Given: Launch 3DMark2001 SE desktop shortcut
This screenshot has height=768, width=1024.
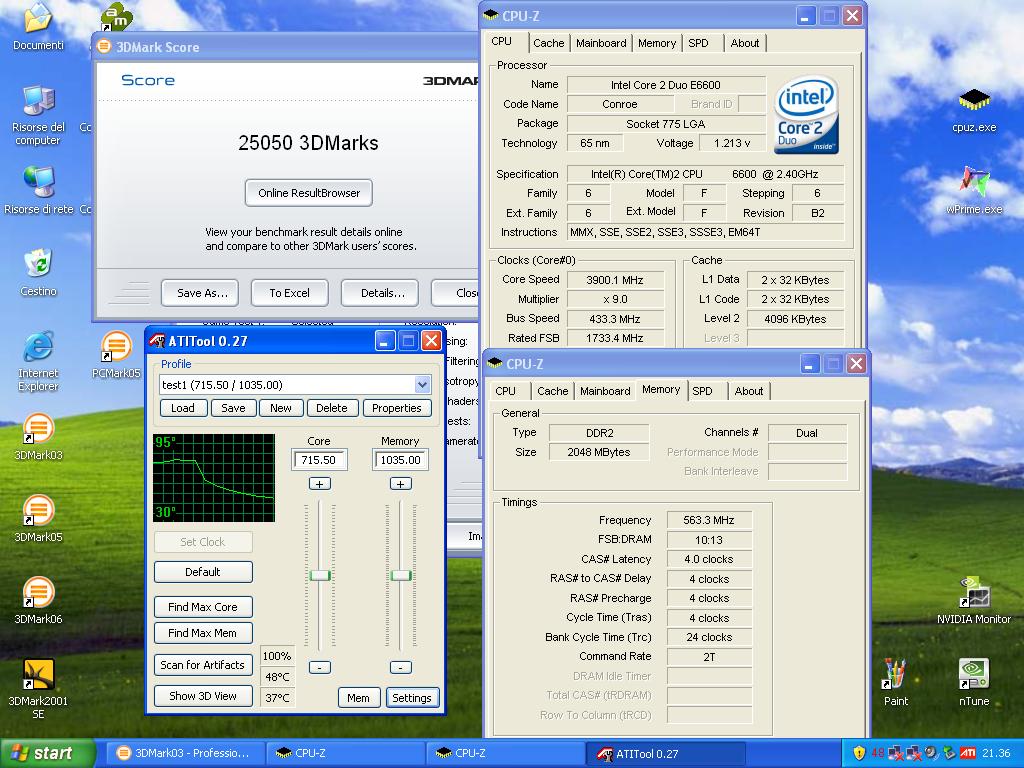Looking at the screenshot, I should coord(38,689).
